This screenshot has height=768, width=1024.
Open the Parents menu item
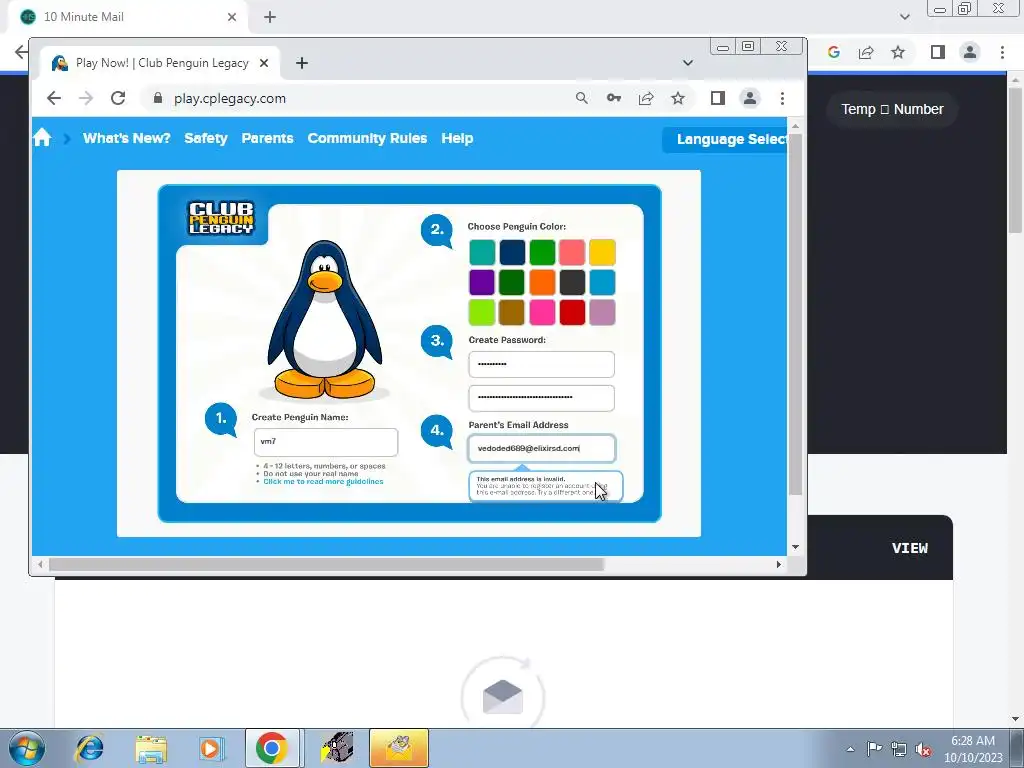click(267, 138)
